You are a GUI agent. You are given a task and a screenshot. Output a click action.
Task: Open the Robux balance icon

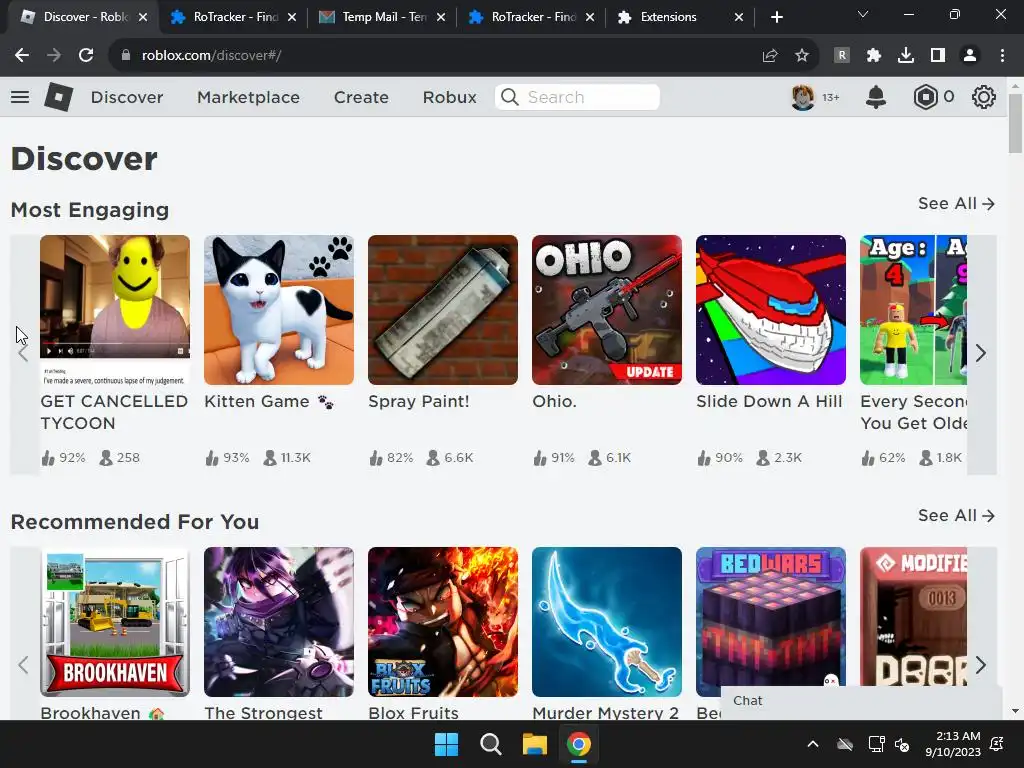(x=925, y=97)
